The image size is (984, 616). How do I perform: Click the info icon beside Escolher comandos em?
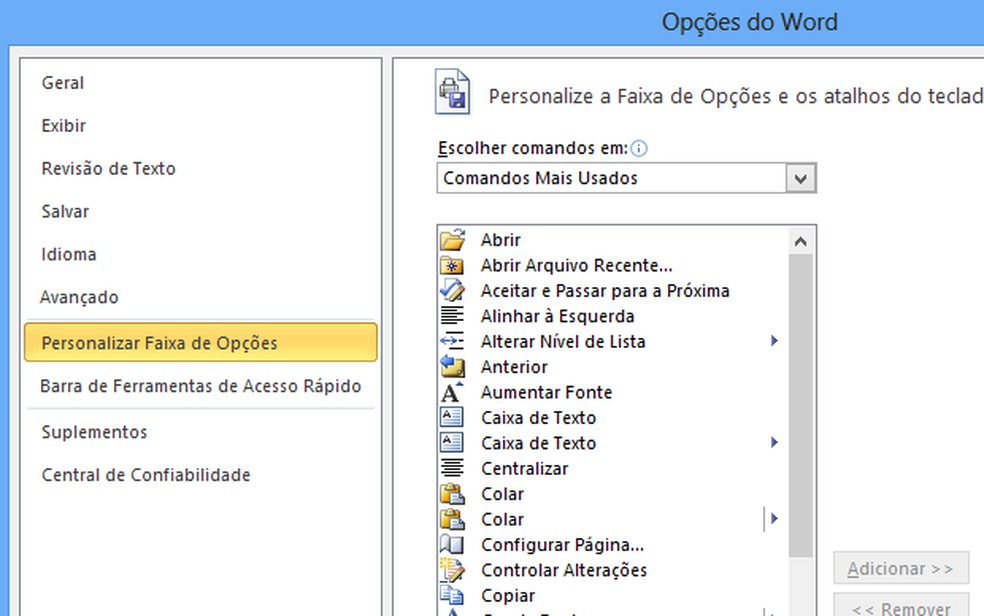click(639, 147)
